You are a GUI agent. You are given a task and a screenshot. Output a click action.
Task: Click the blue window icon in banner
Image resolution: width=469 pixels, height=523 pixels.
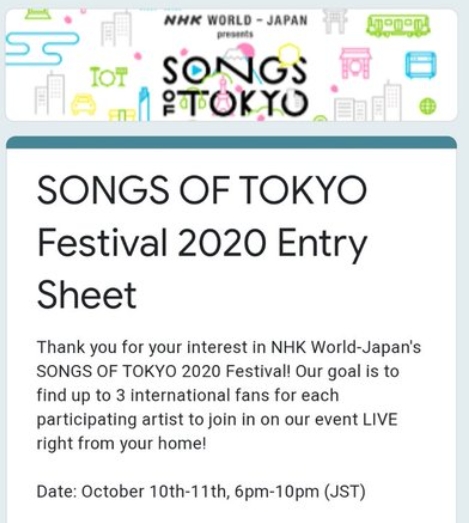tap(421, 65)
